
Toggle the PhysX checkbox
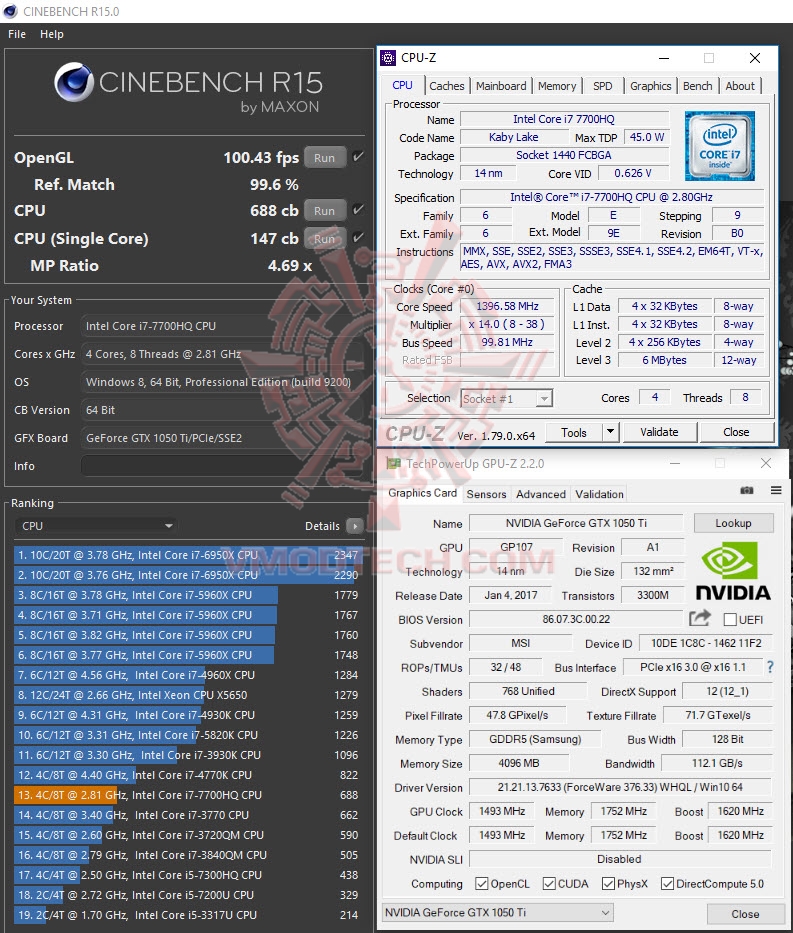coord(608,884)
